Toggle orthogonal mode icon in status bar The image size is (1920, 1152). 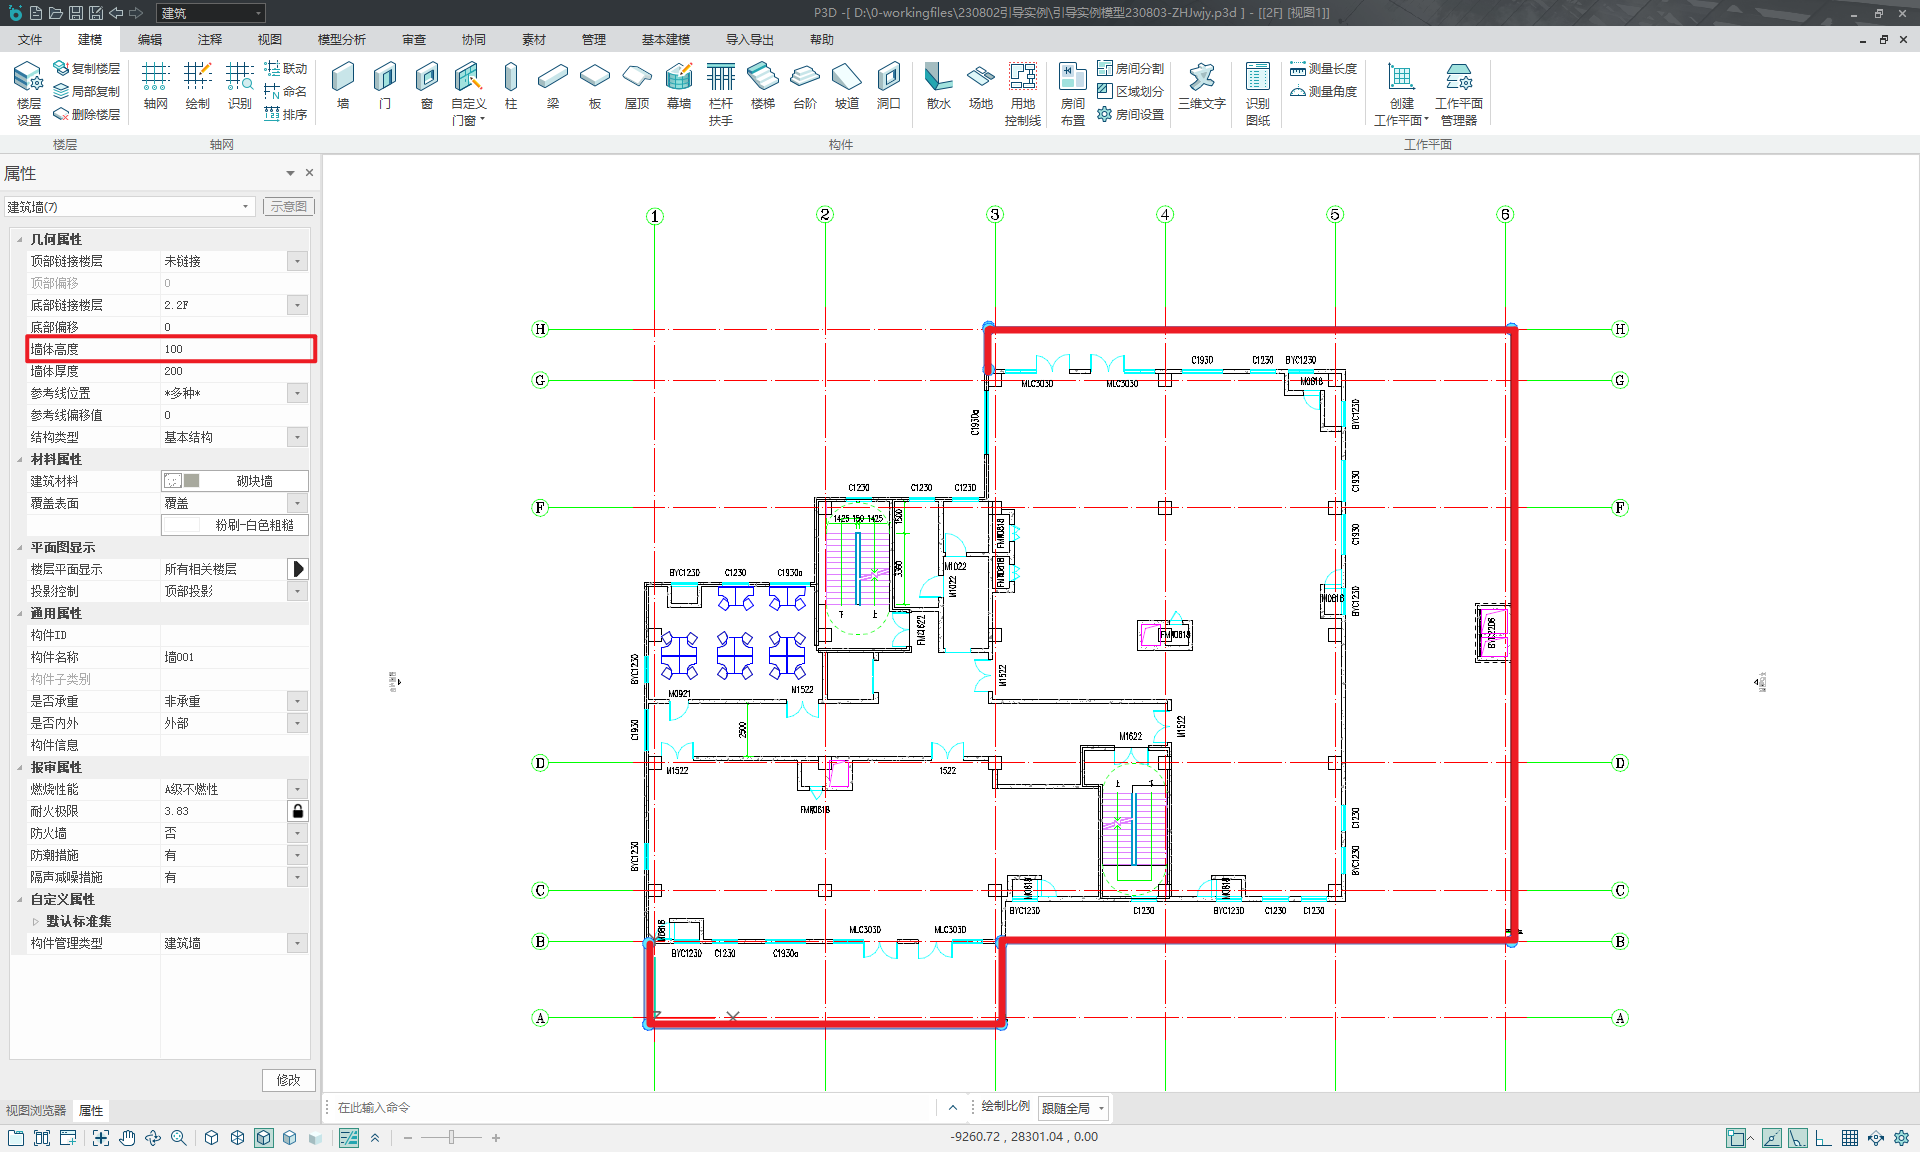[x=1823, y=1138]
